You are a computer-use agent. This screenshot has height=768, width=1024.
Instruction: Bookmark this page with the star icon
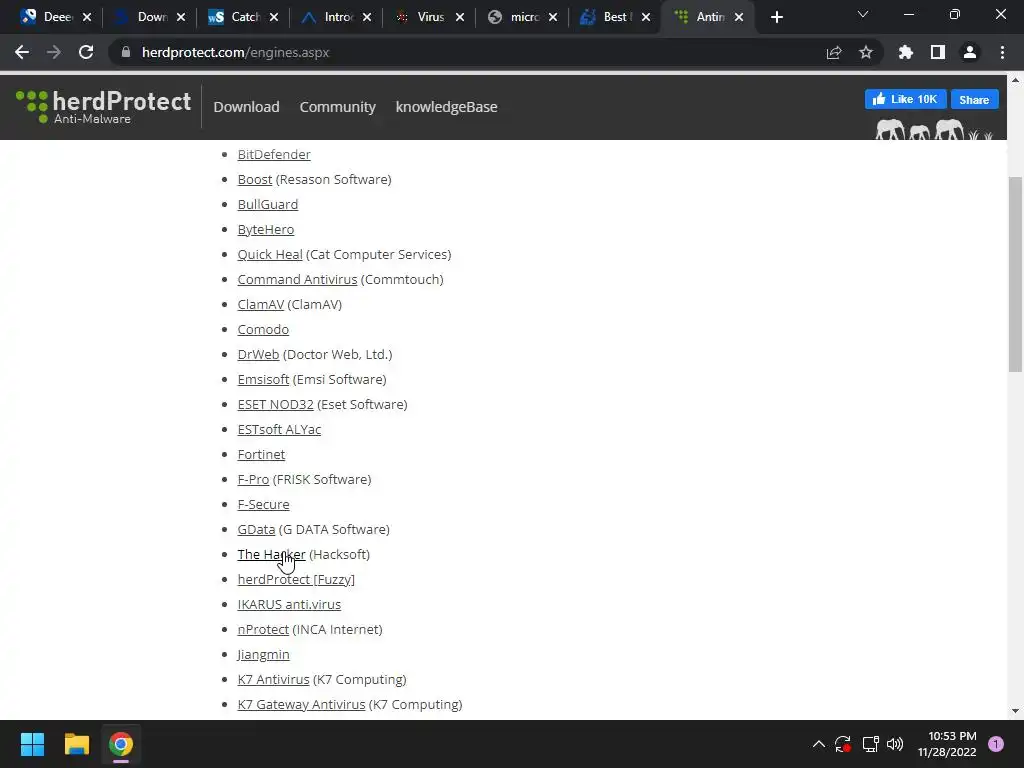866,52
